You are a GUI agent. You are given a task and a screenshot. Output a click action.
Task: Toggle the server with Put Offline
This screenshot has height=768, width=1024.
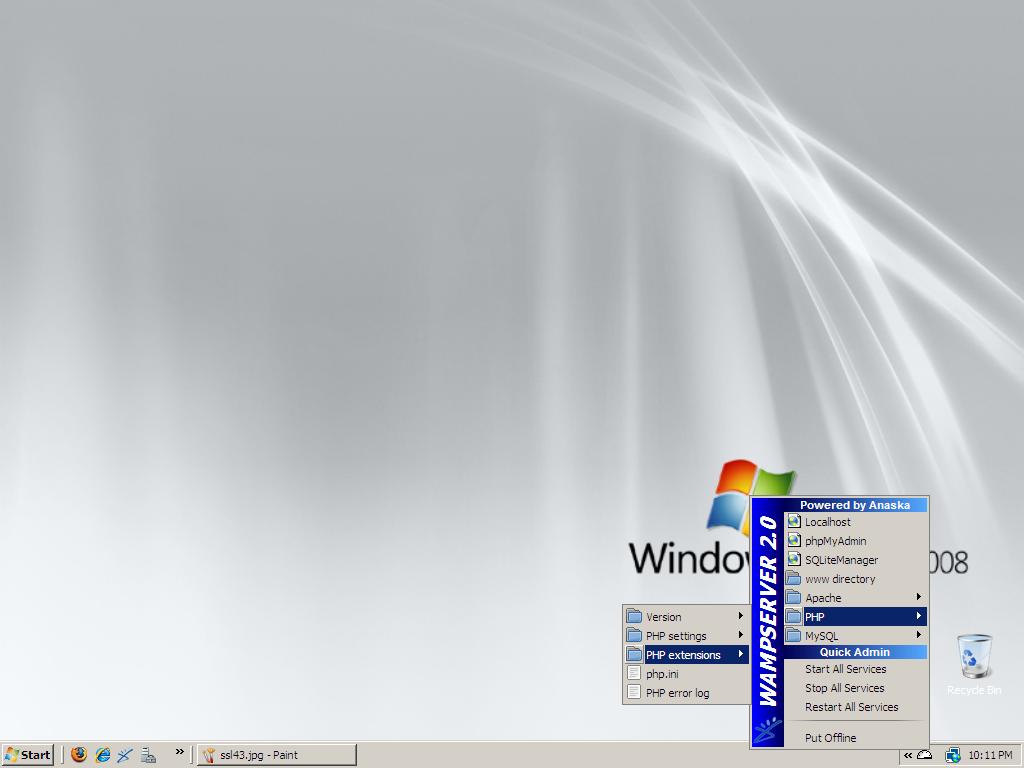(x=830, y=738)
